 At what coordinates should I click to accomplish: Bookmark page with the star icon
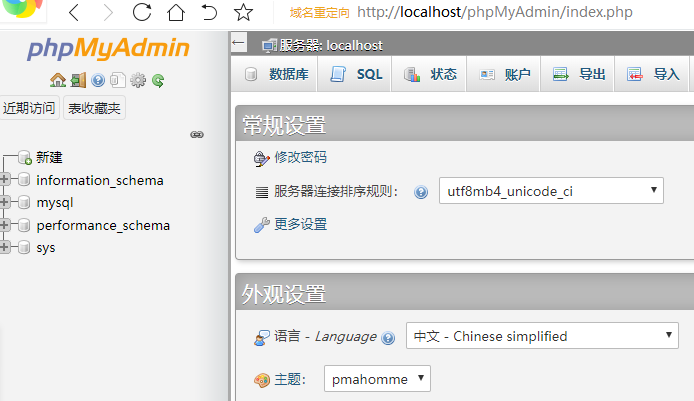(243, 12)
